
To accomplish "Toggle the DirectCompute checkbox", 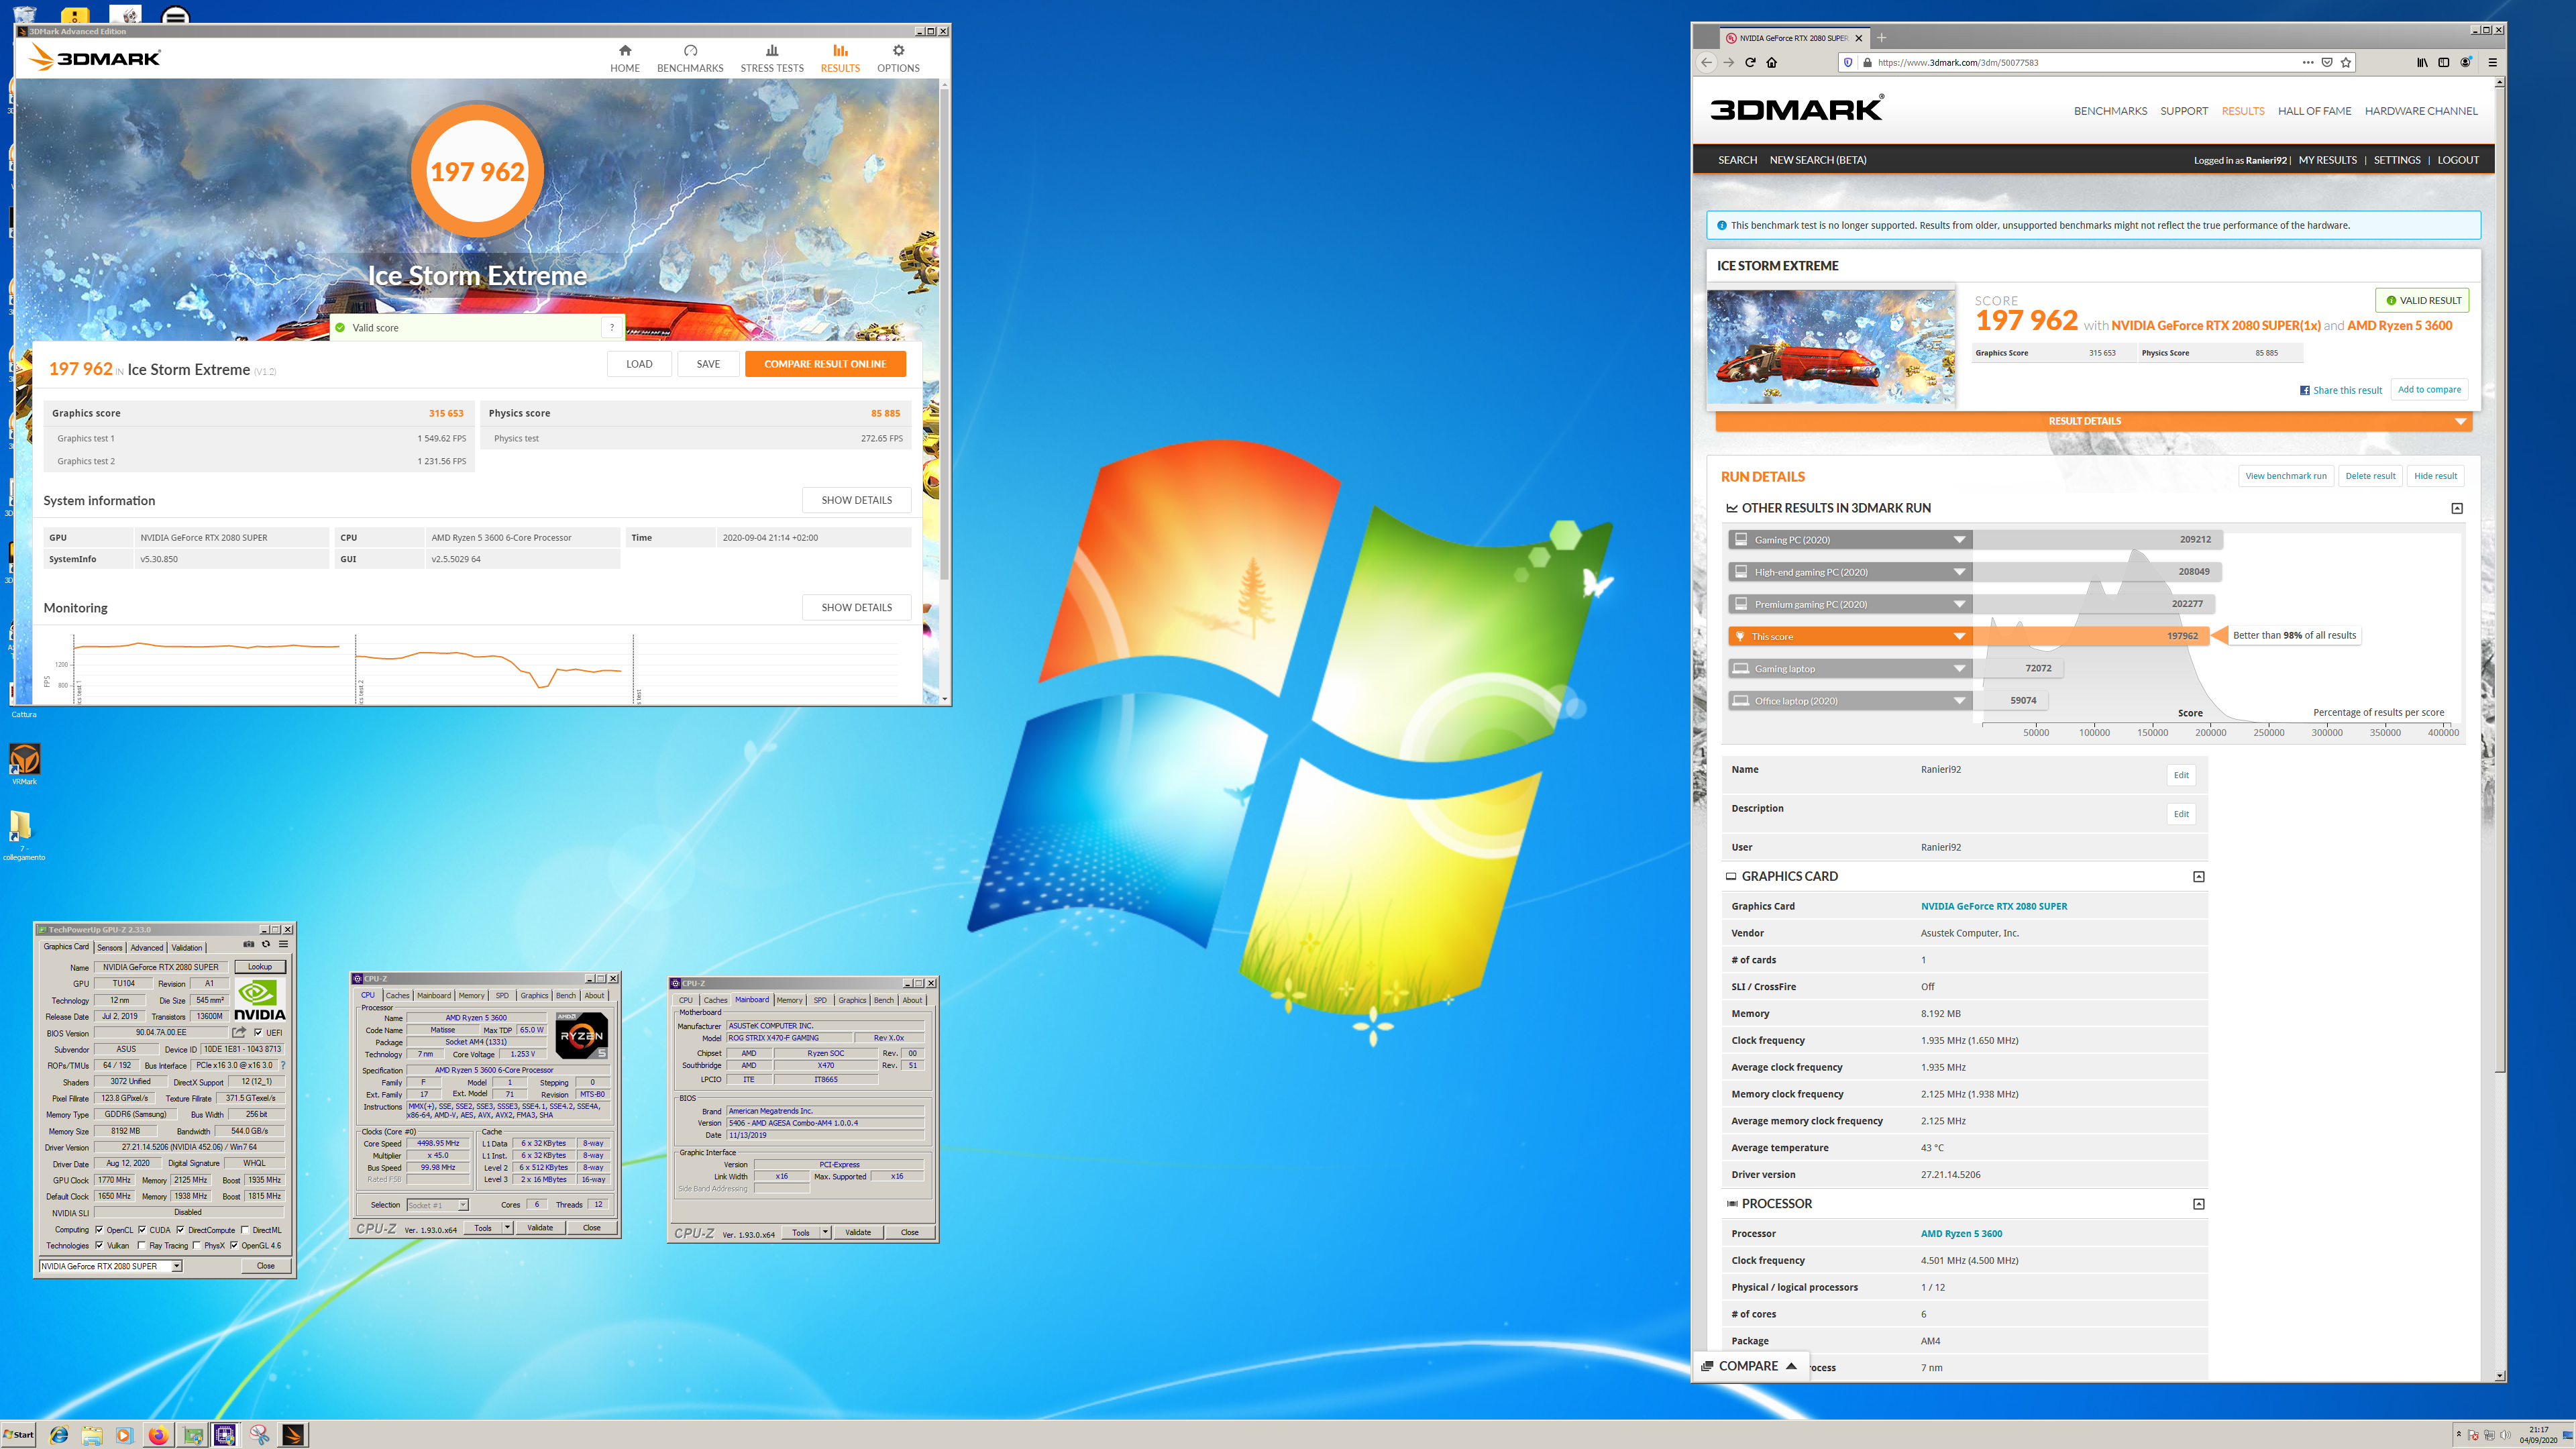I will coord(180,1230).
